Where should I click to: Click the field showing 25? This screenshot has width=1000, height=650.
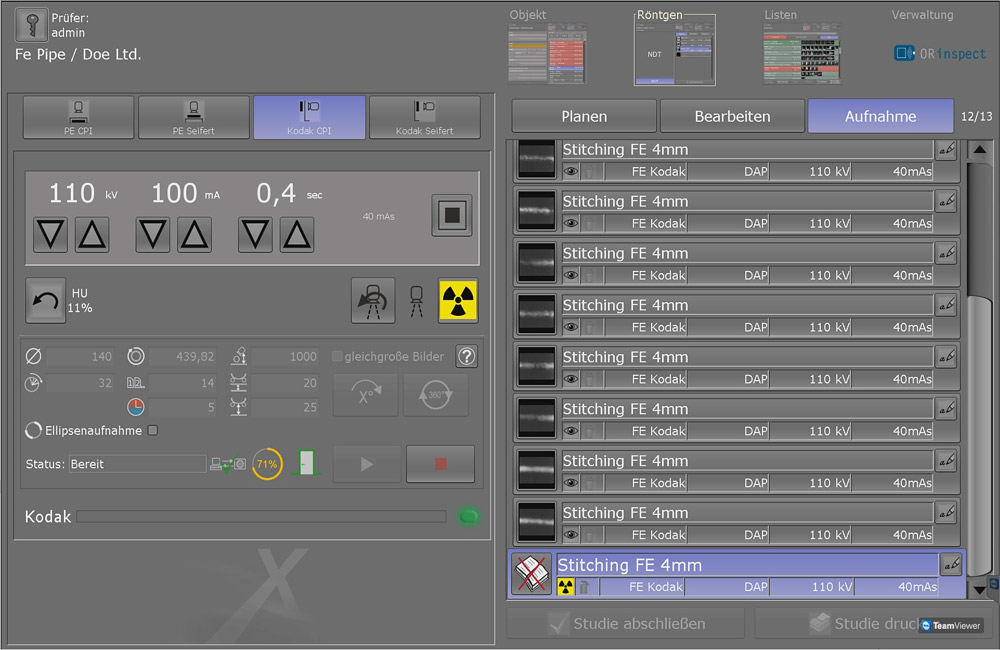click(284, 407)
